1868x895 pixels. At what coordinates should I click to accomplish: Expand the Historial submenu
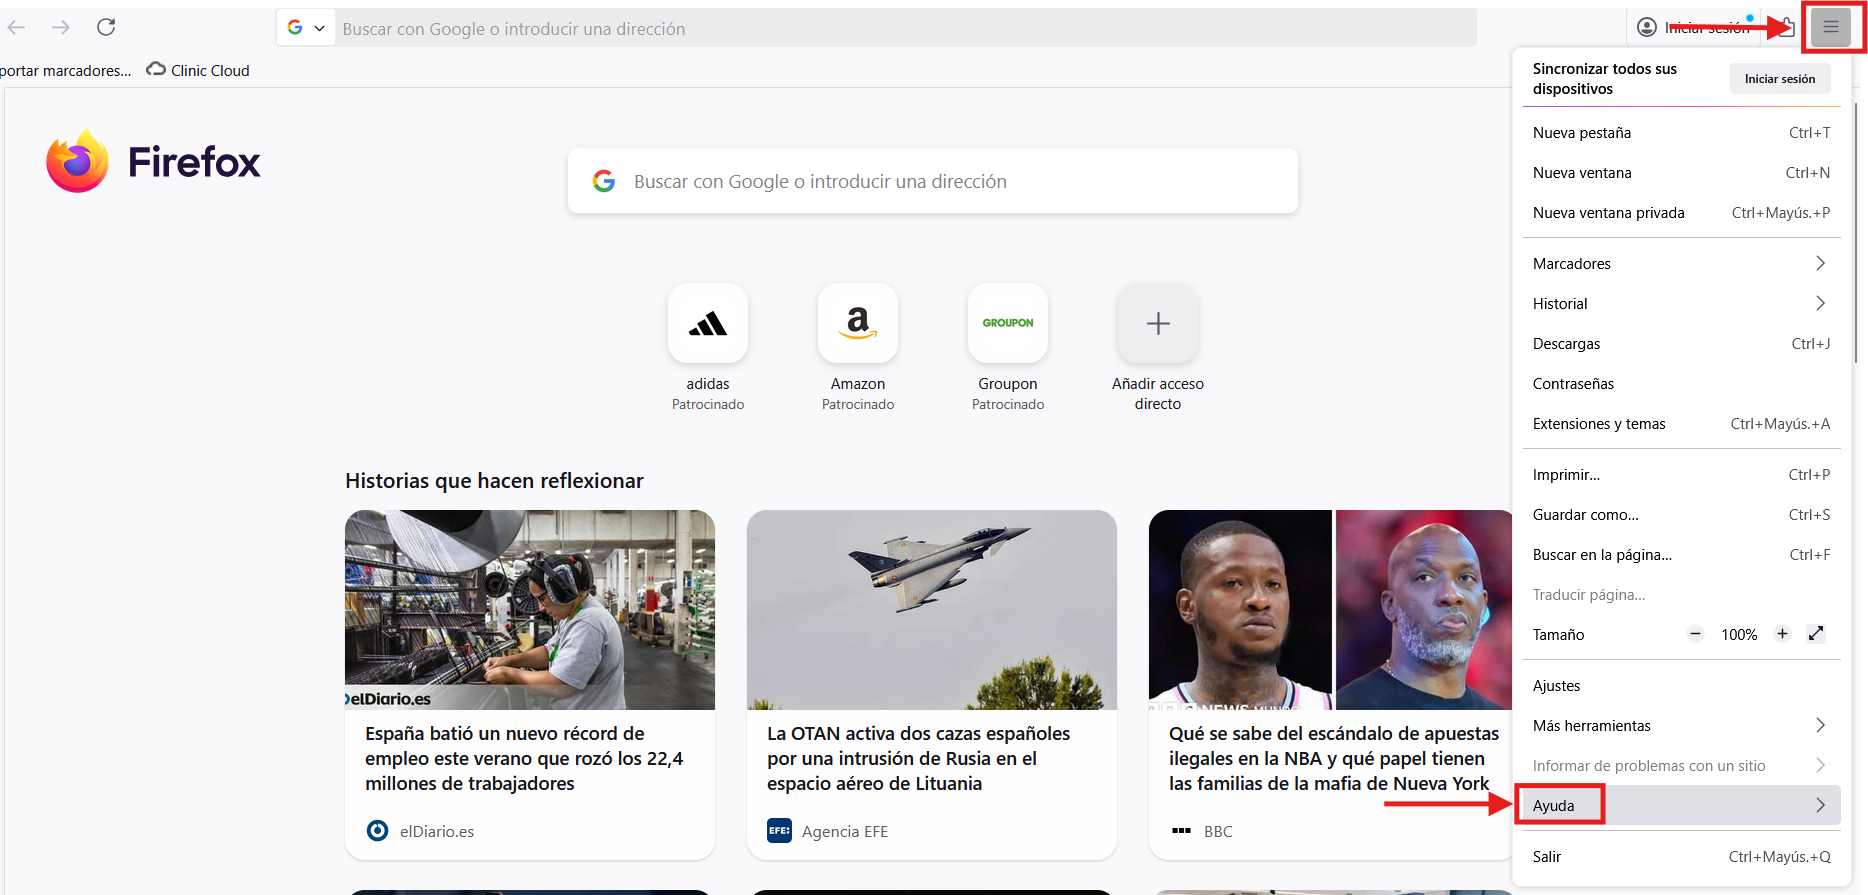(1680, 304)
